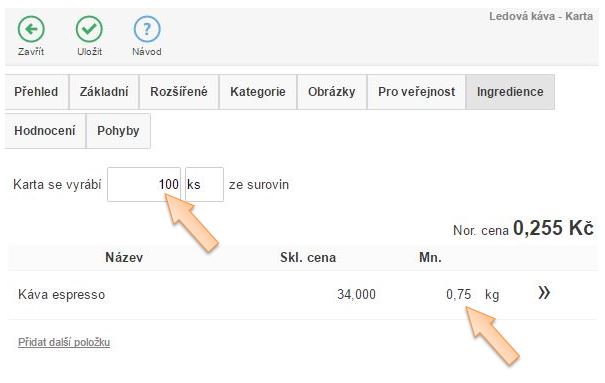
Task: Open the Základní tab
Action: (x=104, y=92)
